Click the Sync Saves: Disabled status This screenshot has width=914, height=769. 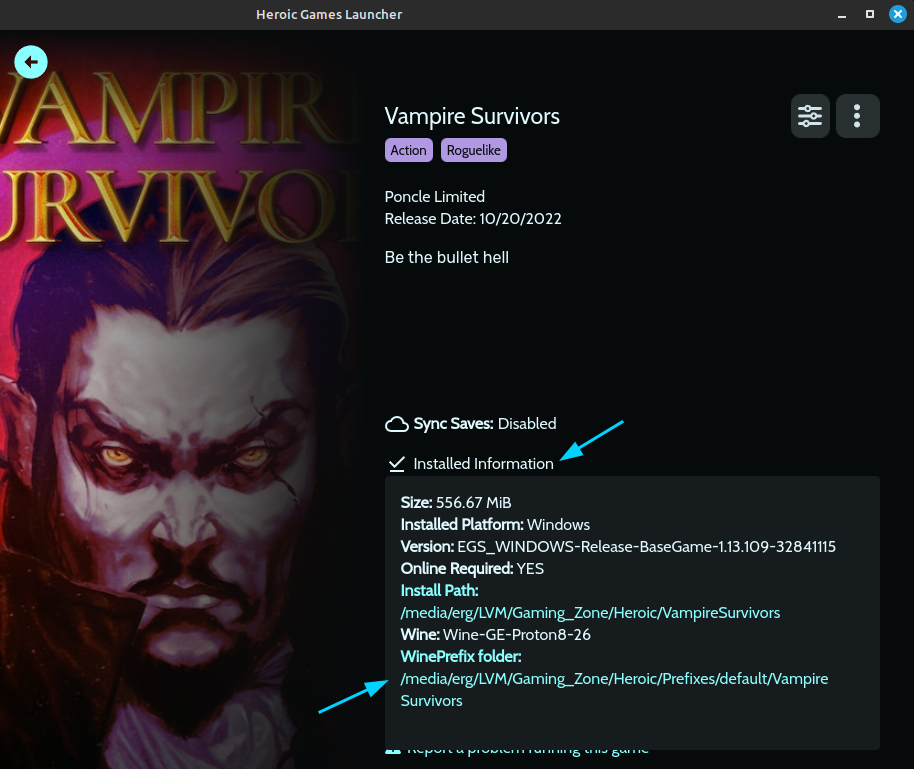coord(485,424)
